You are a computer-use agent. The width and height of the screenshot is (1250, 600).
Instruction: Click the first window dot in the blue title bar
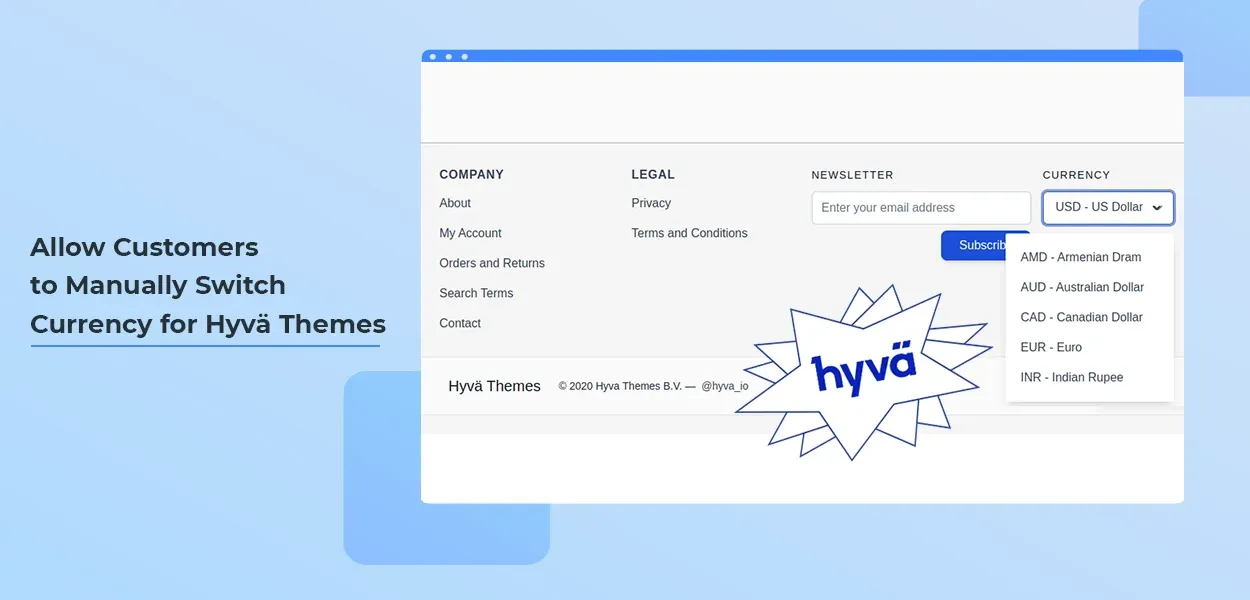pos(432,57)
